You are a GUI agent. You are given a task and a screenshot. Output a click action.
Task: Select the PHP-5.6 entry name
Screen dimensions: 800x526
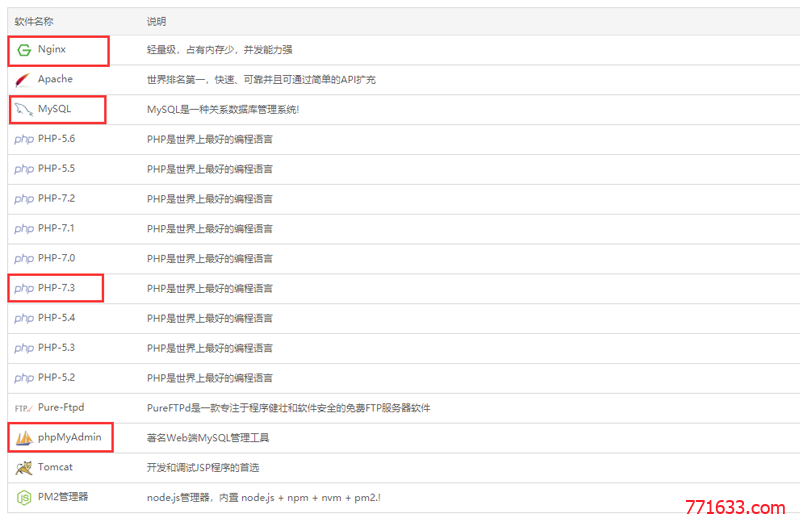[56, 139]
